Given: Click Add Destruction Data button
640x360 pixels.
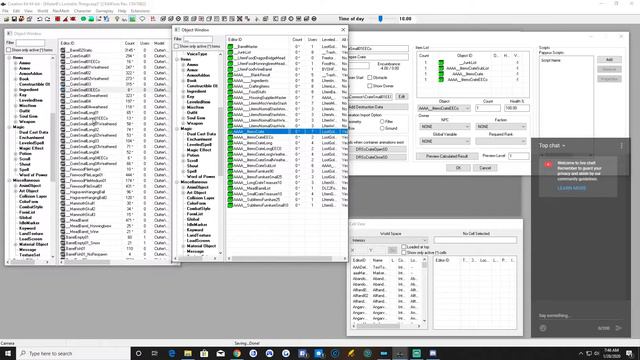Looking at the screenshot, I should [x=377, y=107].
